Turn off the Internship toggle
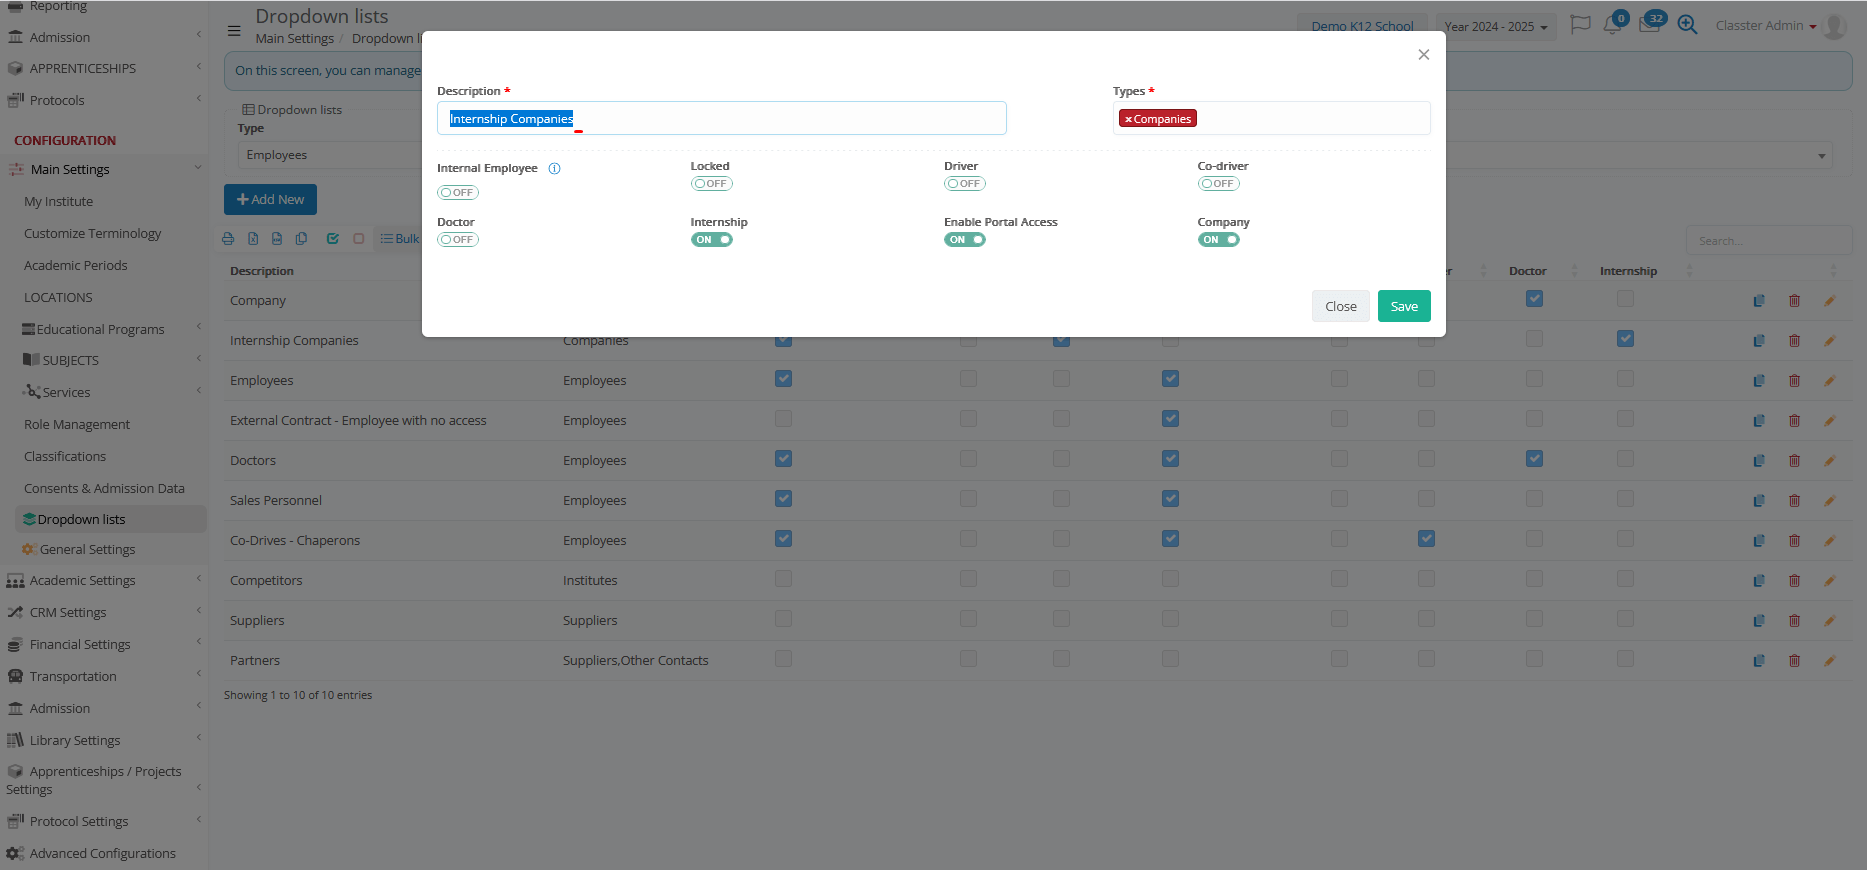Screen dimensions: 1867x870 pyautogui.click(x=711, y=240)
